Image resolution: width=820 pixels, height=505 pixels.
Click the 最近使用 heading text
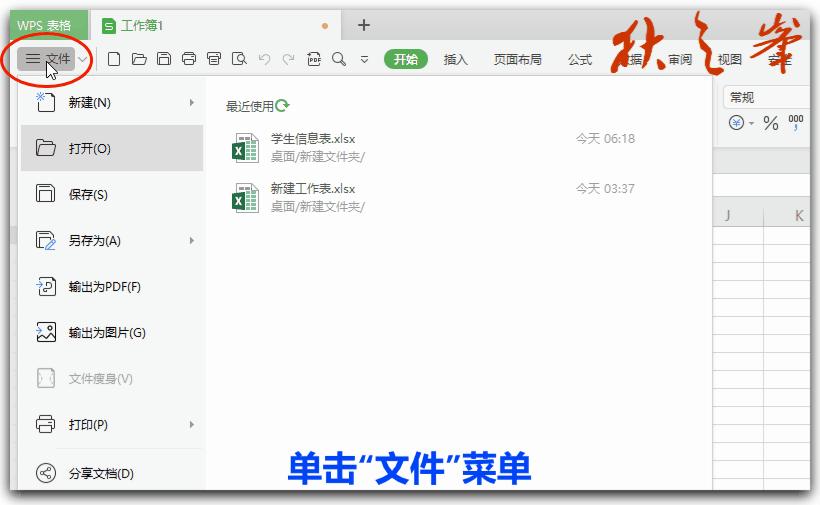[x=250, y=106]
